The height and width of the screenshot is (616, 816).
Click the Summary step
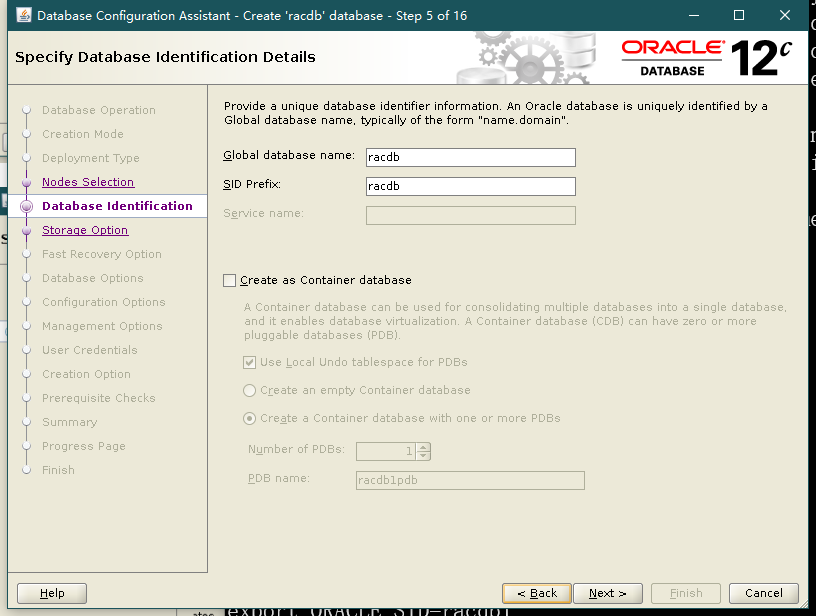70,422
